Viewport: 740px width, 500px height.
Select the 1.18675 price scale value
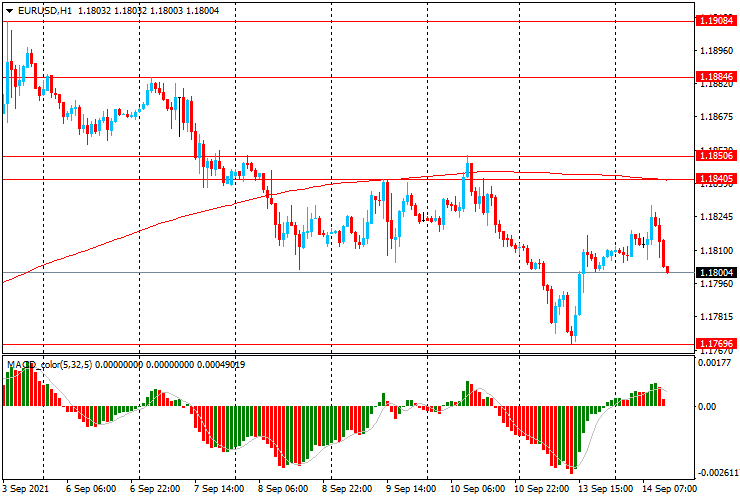(x=716, y=117)
